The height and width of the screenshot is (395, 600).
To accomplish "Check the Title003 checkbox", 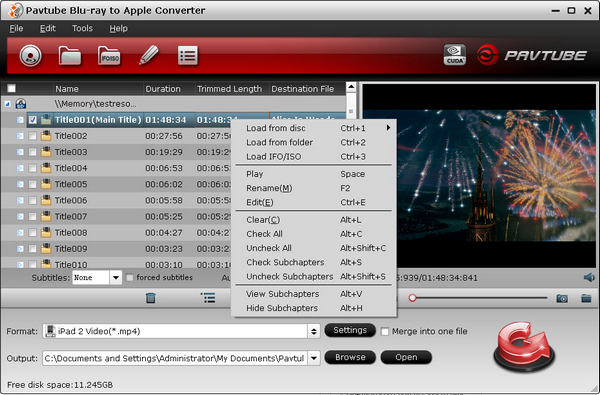I will pos(33,152).
